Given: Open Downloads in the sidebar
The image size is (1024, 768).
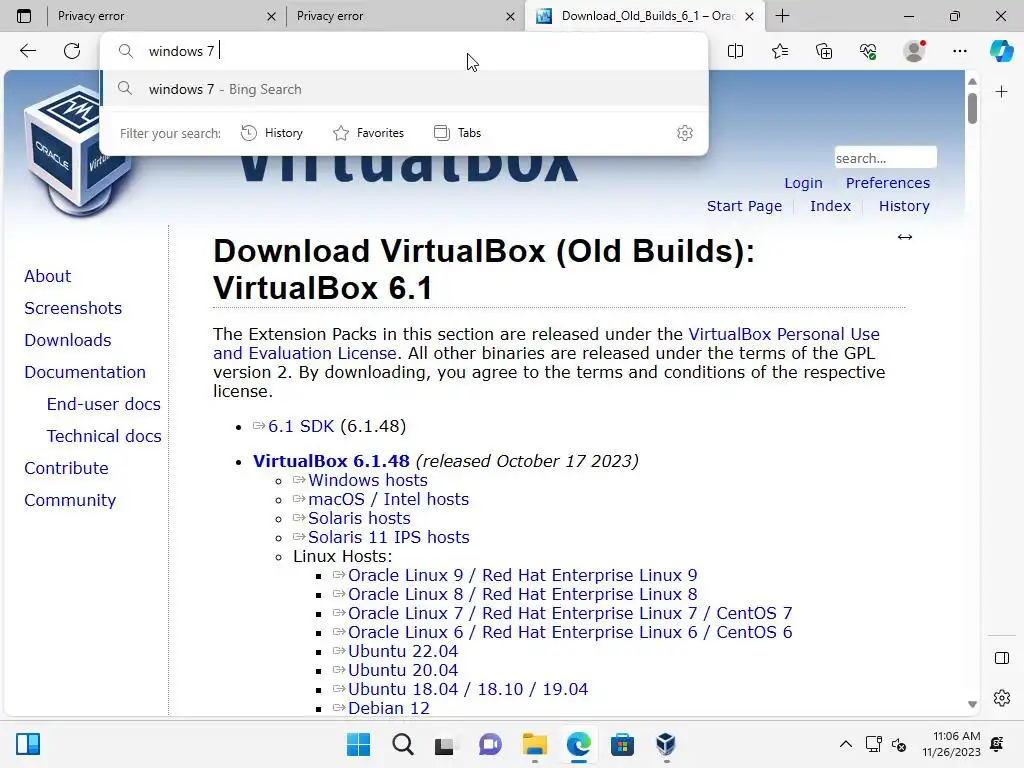Looking at the screenshot, I should (67, 340).
